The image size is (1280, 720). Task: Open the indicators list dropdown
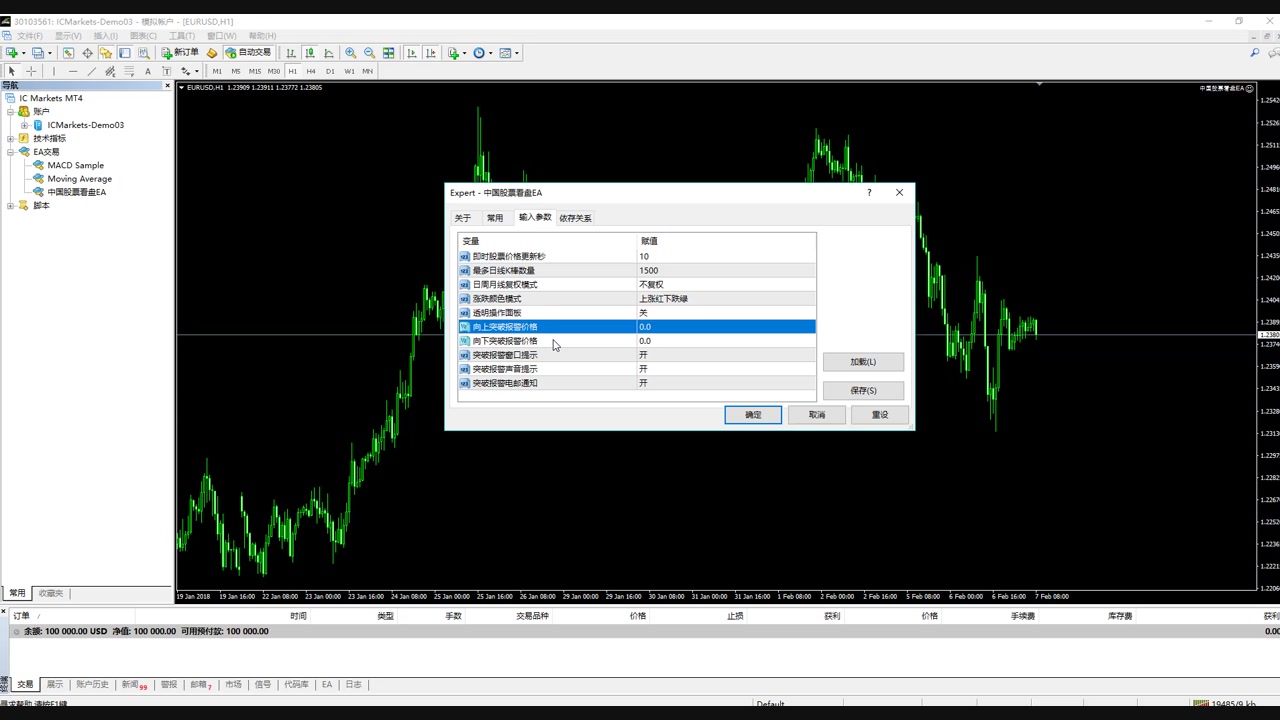pyautogui.click(x=455, y=53)
